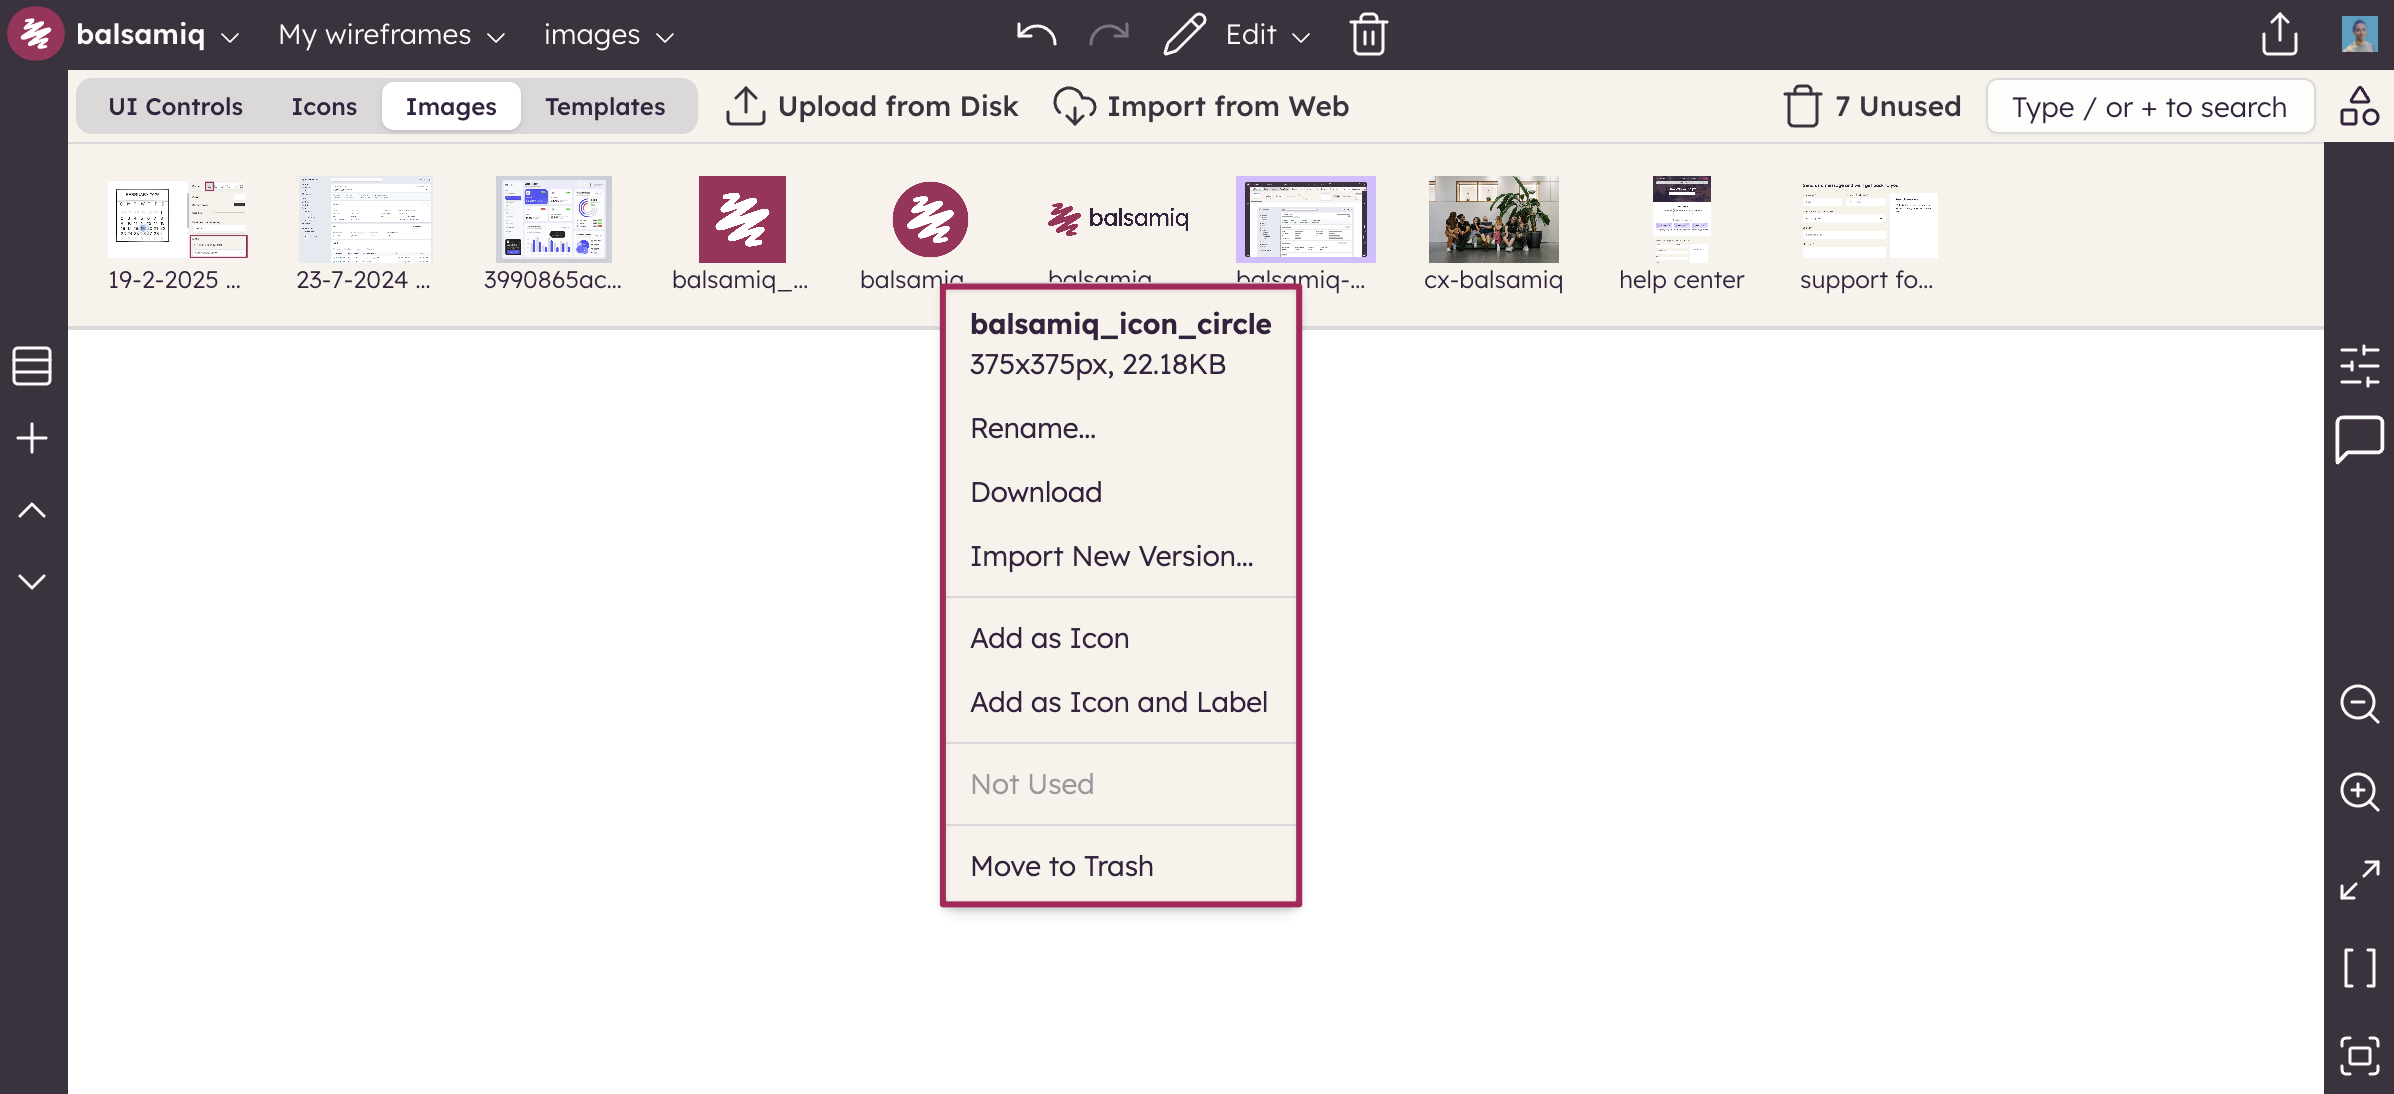Screen dimensions: 2394x1094
Task: Select Import New Version... option
Action: coord(1120,556)
